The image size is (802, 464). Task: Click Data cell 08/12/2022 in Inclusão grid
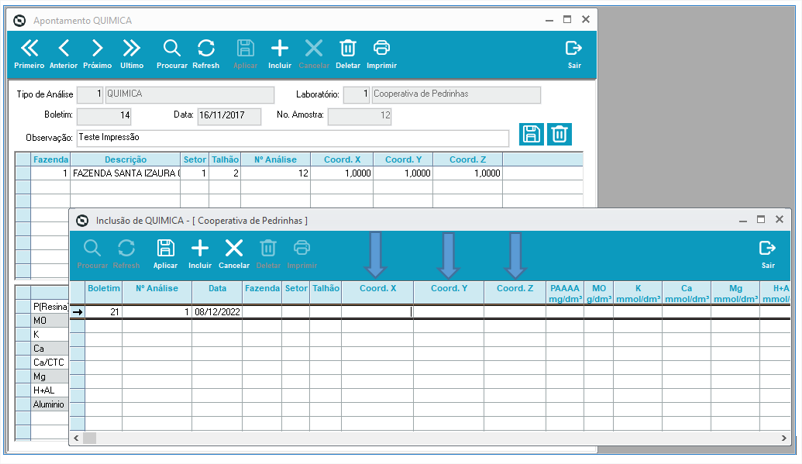[217, 312]
